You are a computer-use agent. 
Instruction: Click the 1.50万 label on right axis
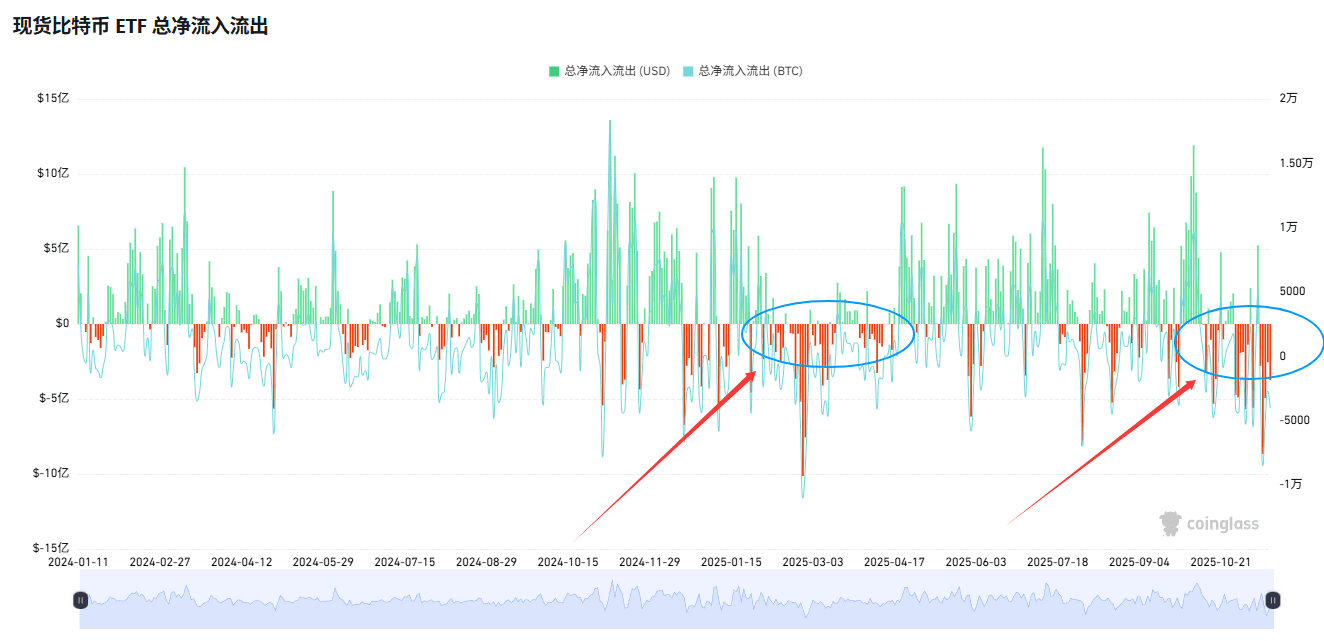tap(1295, 163)
